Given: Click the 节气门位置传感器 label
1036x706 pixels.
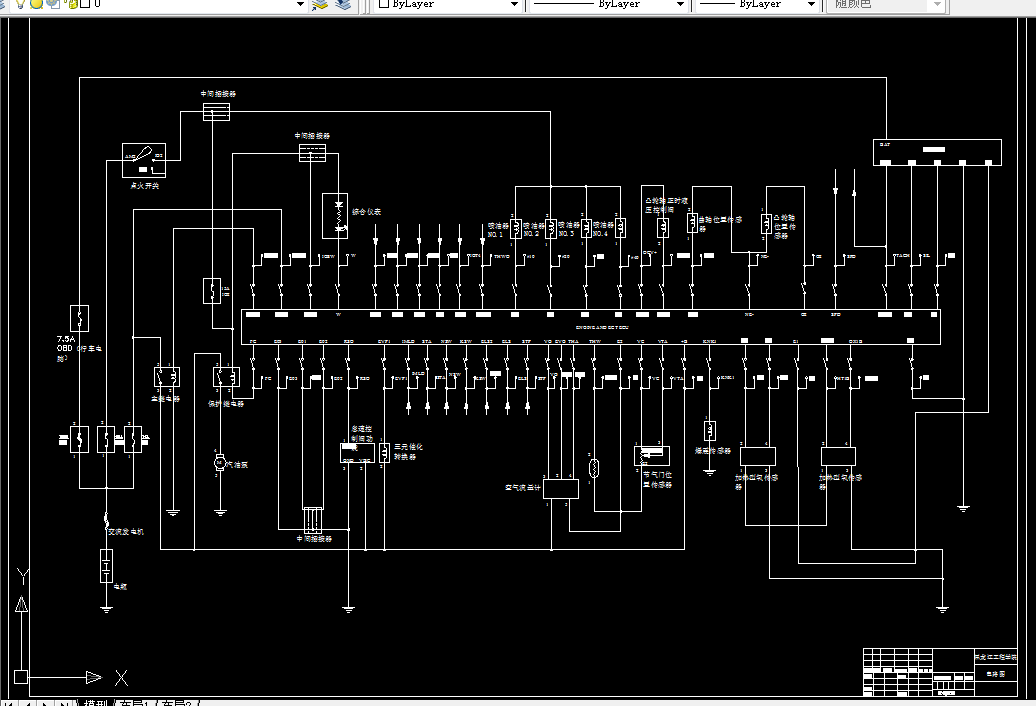Looking at the screenshot, I should coord(657,479).
